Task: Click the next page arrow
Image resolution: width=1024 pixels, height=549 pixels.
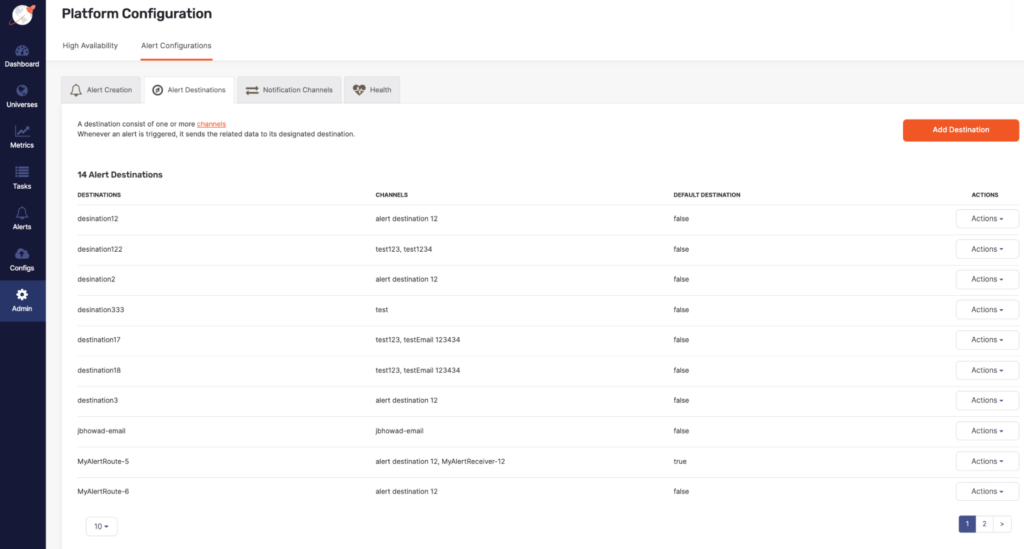Action: (1002, 524)
